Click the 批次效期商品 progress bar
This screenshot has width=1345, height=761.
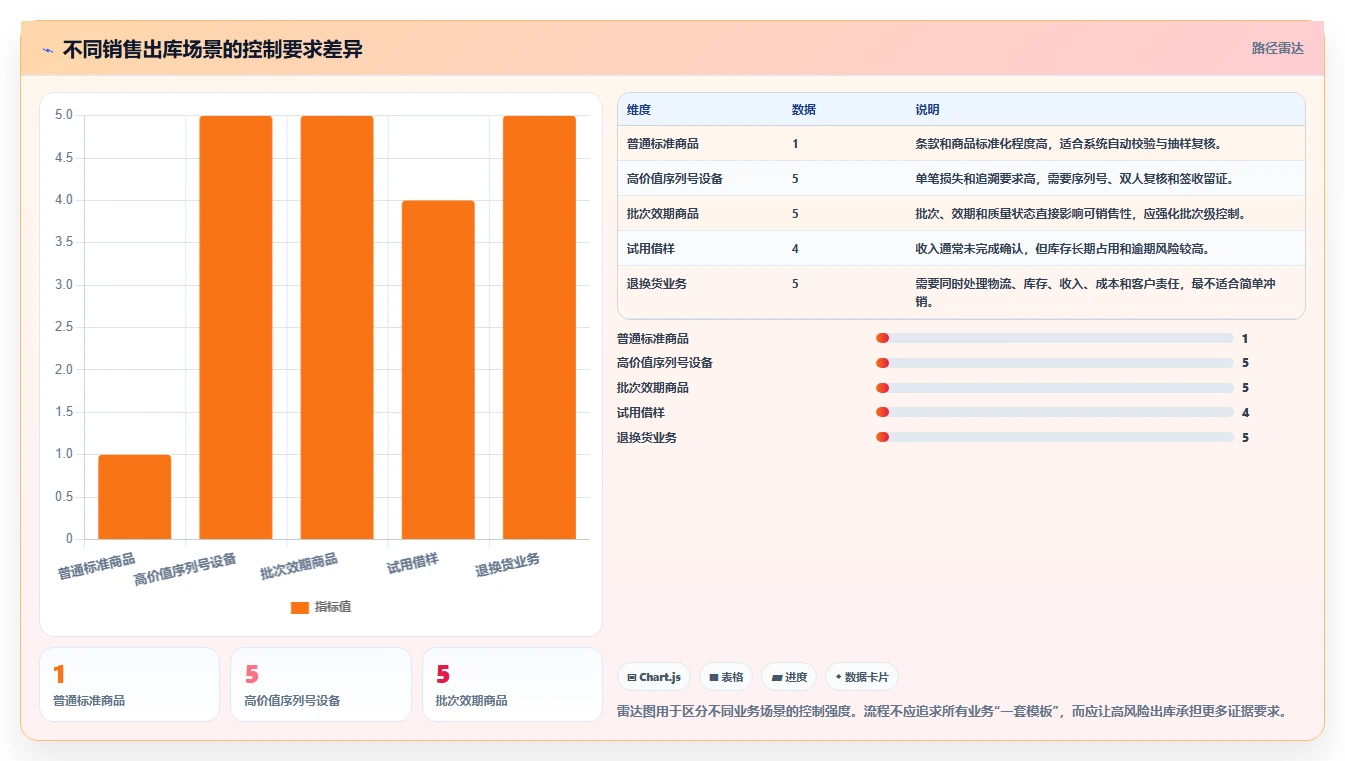pyautogui.click(x=1054, y=388)
